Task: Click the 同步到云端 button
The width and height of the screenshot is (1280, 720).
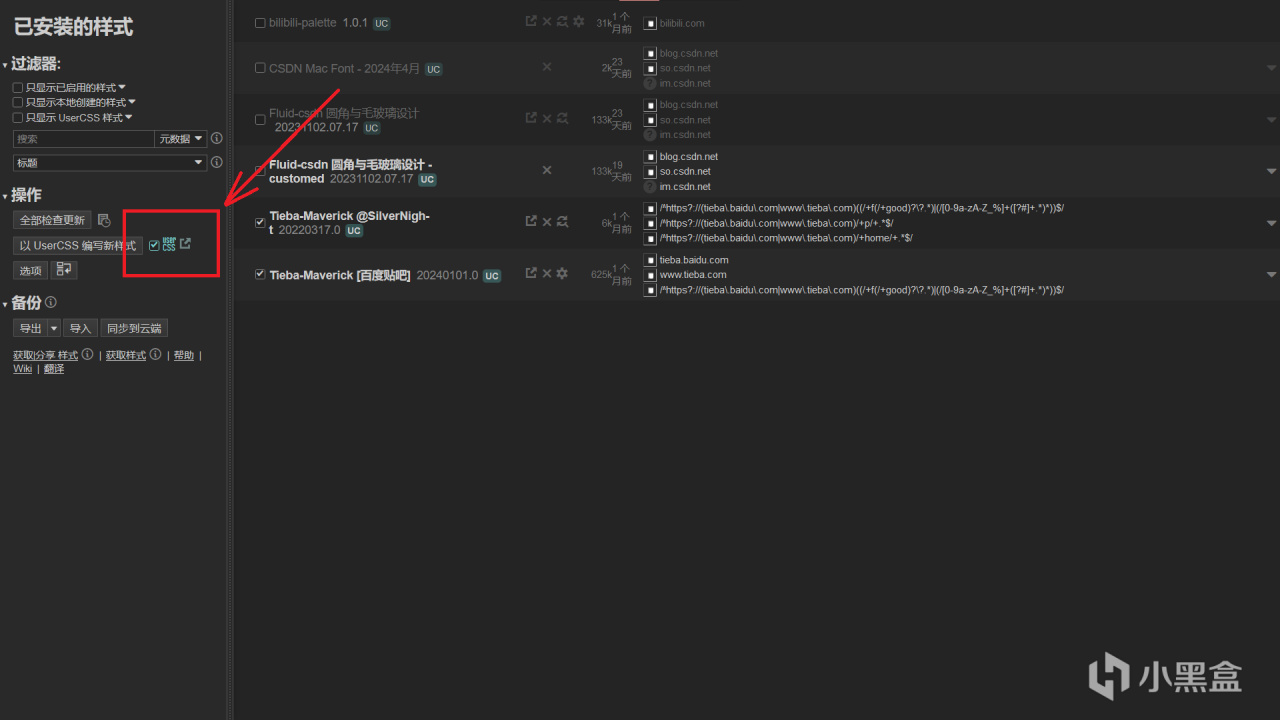Action: coord(134,328)
